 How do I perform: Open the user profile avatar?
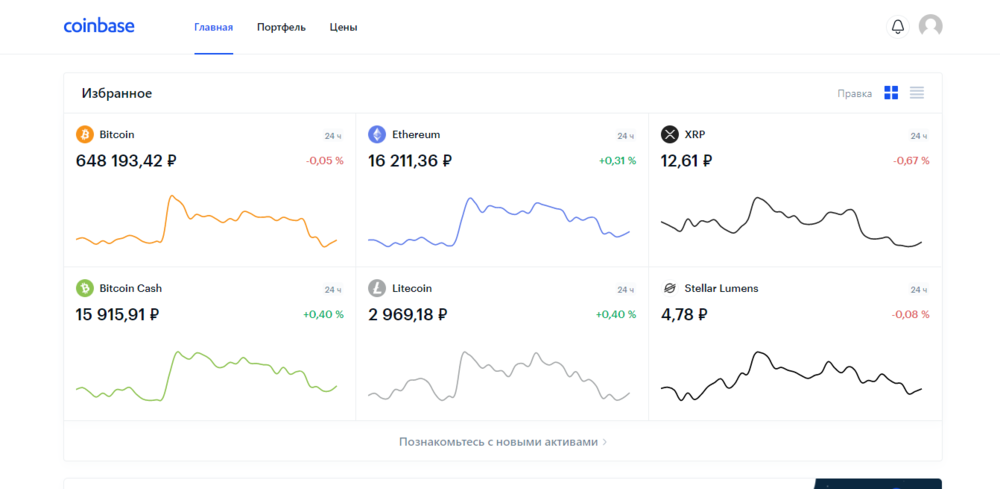[930, 26]
